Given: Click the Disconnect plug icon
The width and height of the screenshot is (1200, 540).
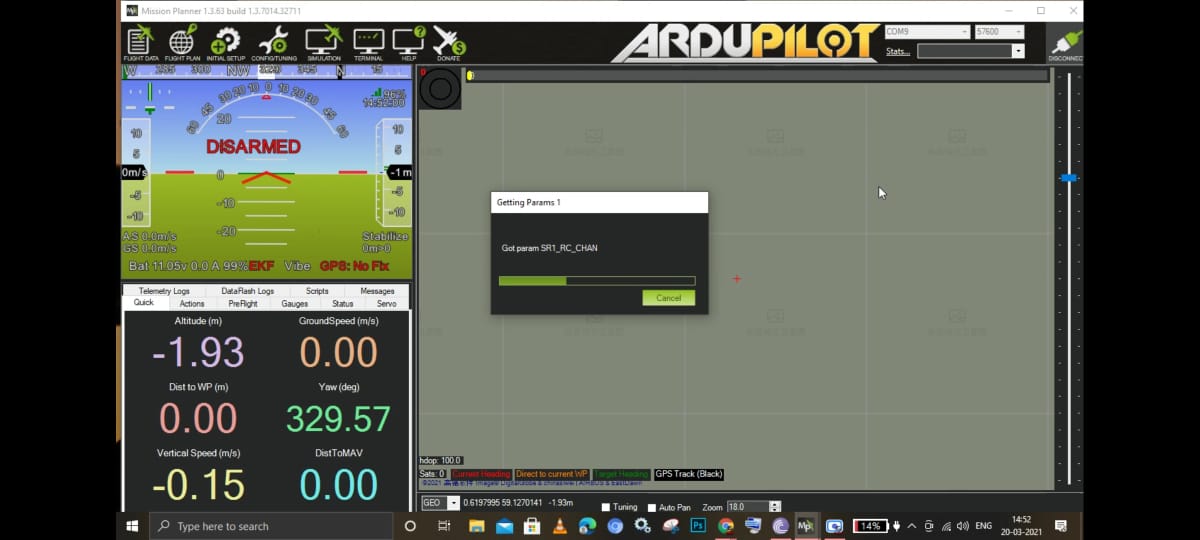Looking at the screenshot, I should pyautogui.click(x=1065, y=46).
